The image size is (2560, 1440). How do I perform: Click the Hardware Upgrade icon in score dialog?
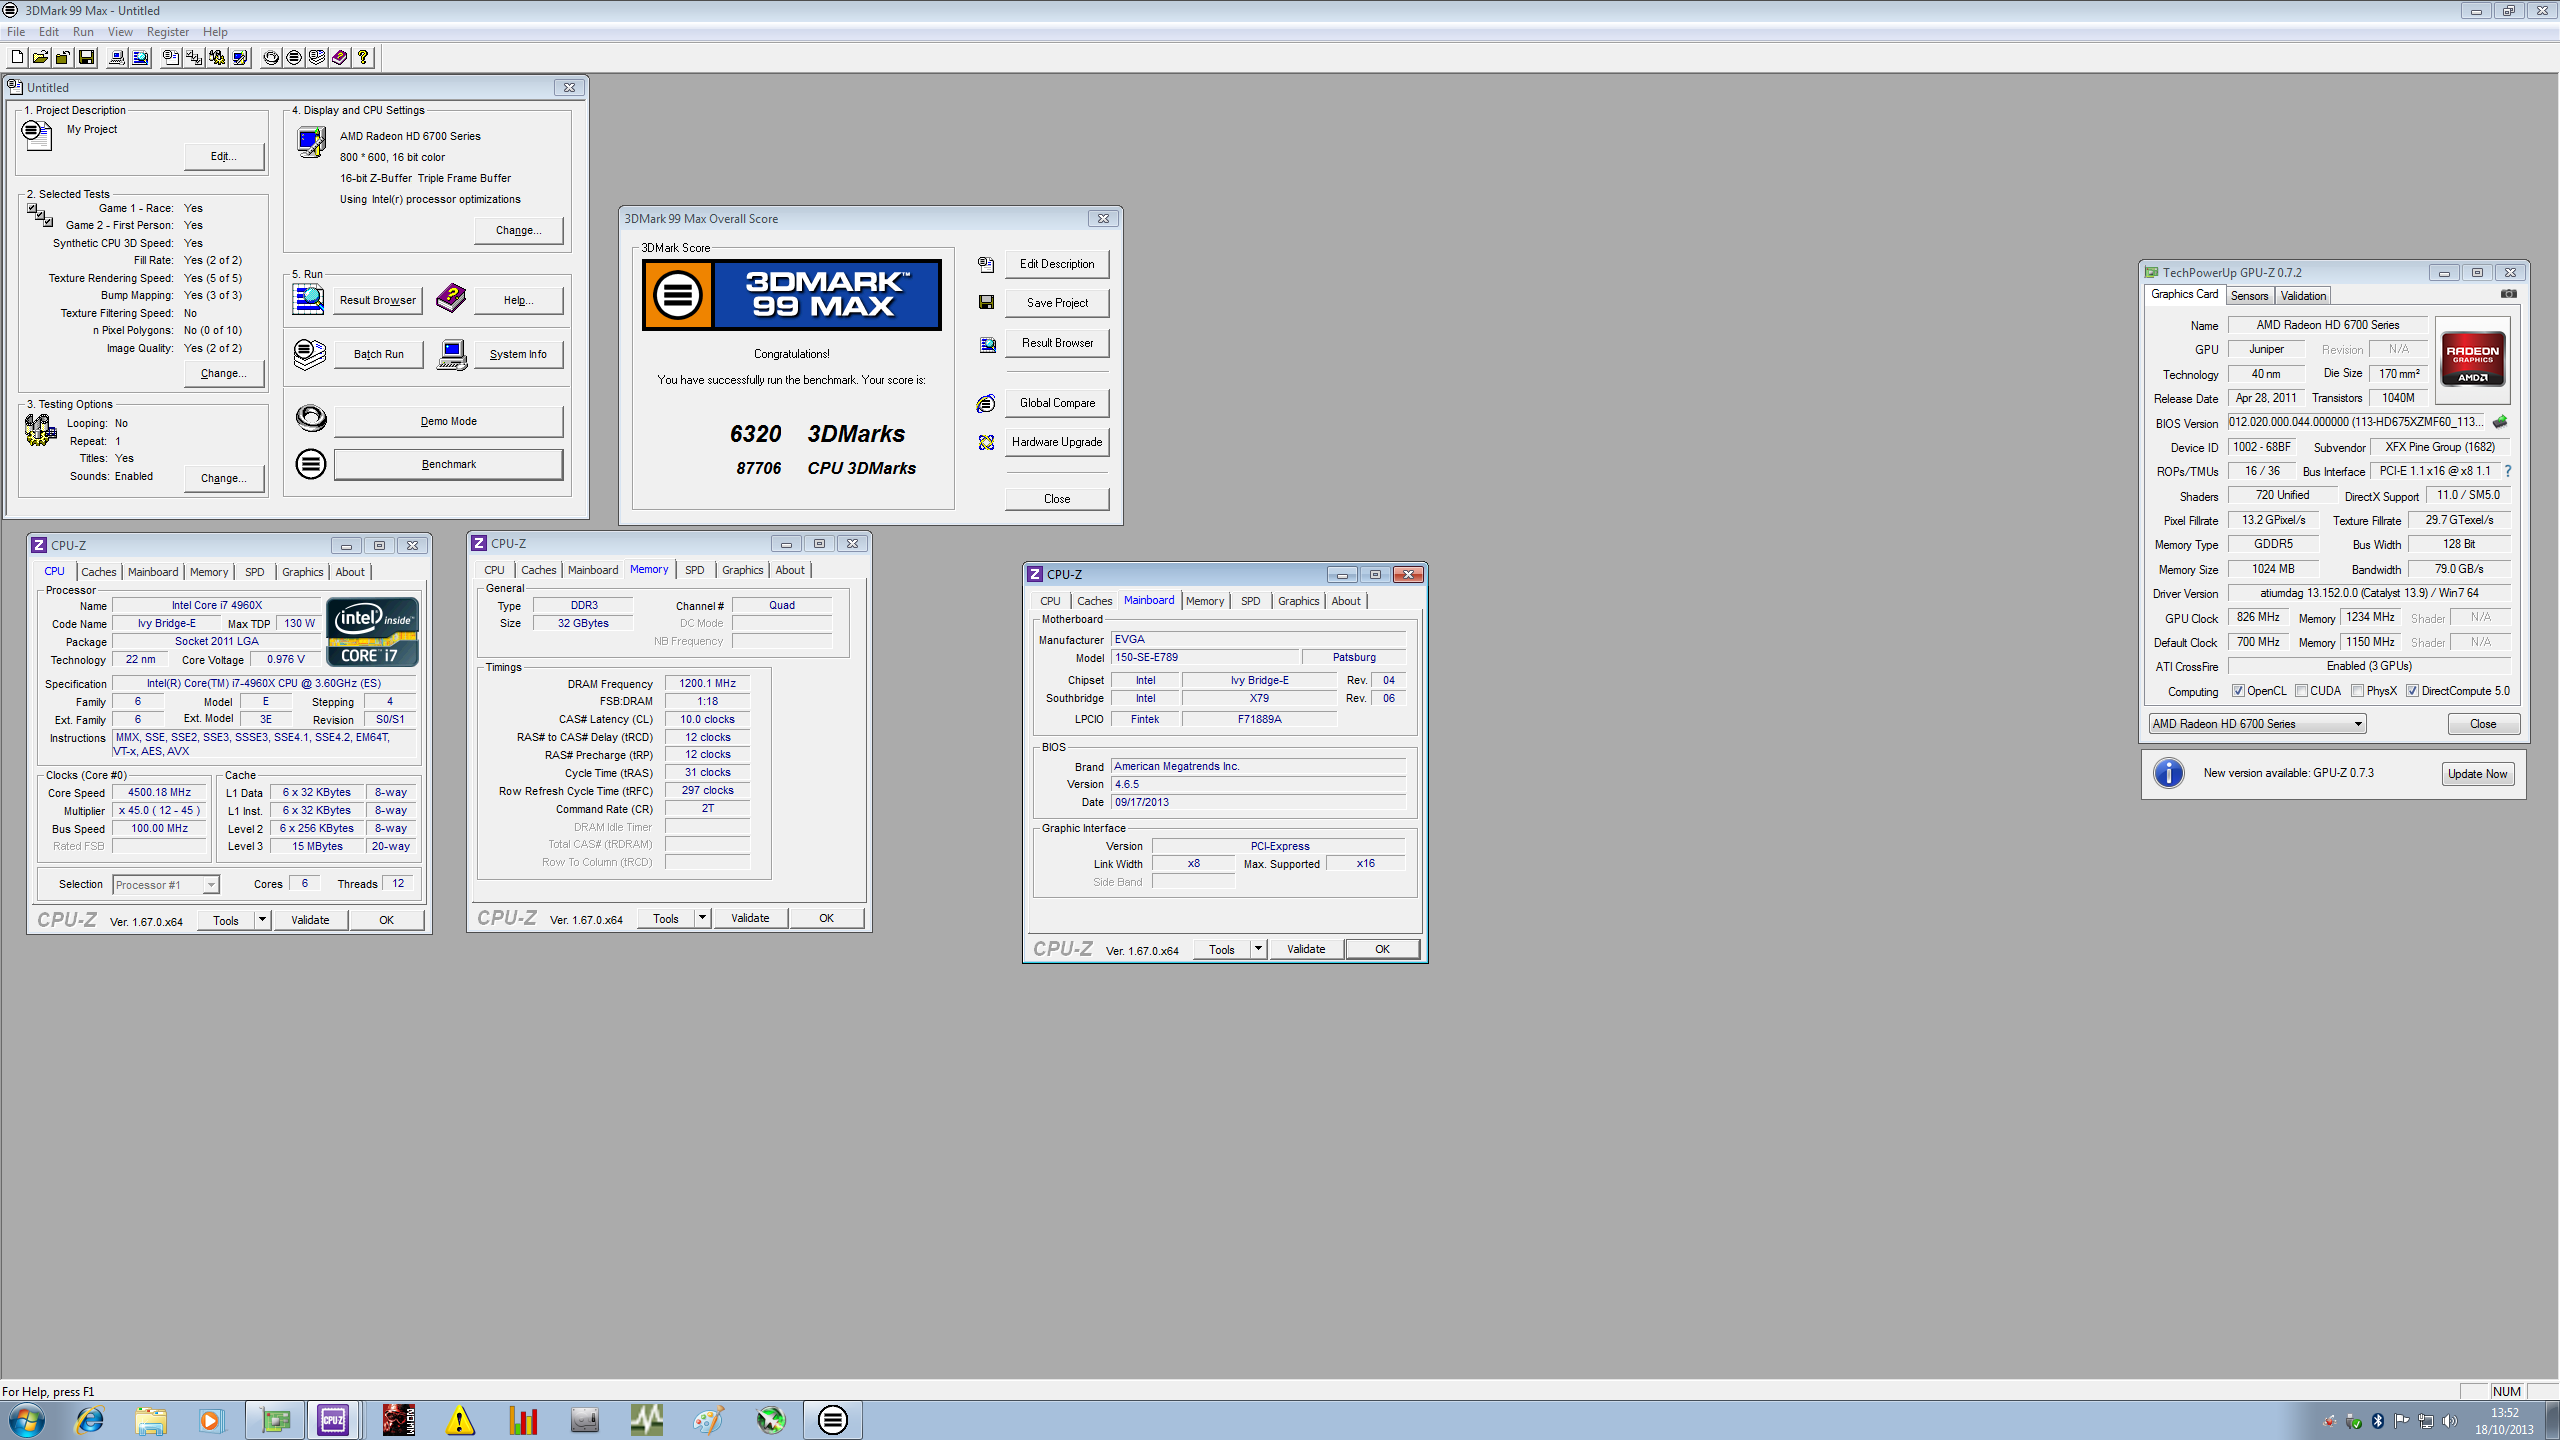click(986, 442)
